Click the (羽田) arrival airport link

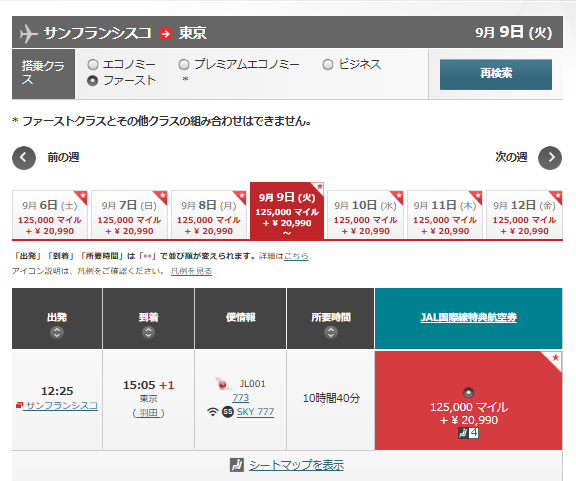pyautogui.click(x=148, y=413)
